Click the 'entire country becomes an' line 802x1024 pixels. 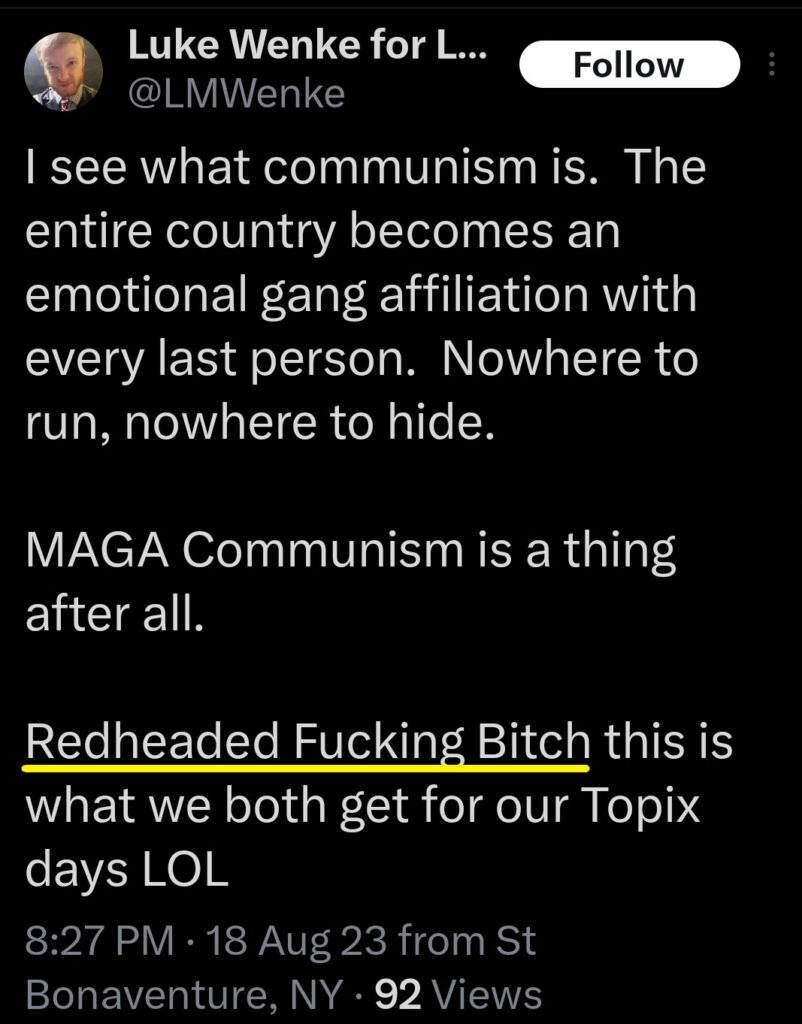tap(323, 232)
